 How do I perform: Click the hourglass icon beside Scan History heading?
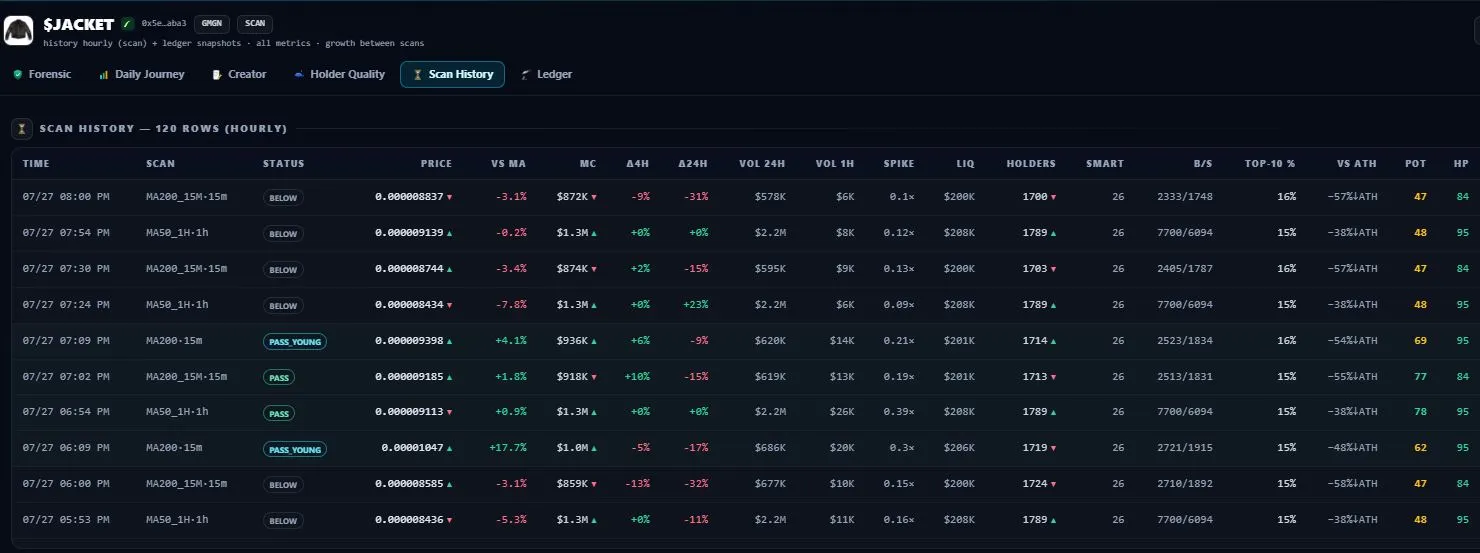(21, 129)
